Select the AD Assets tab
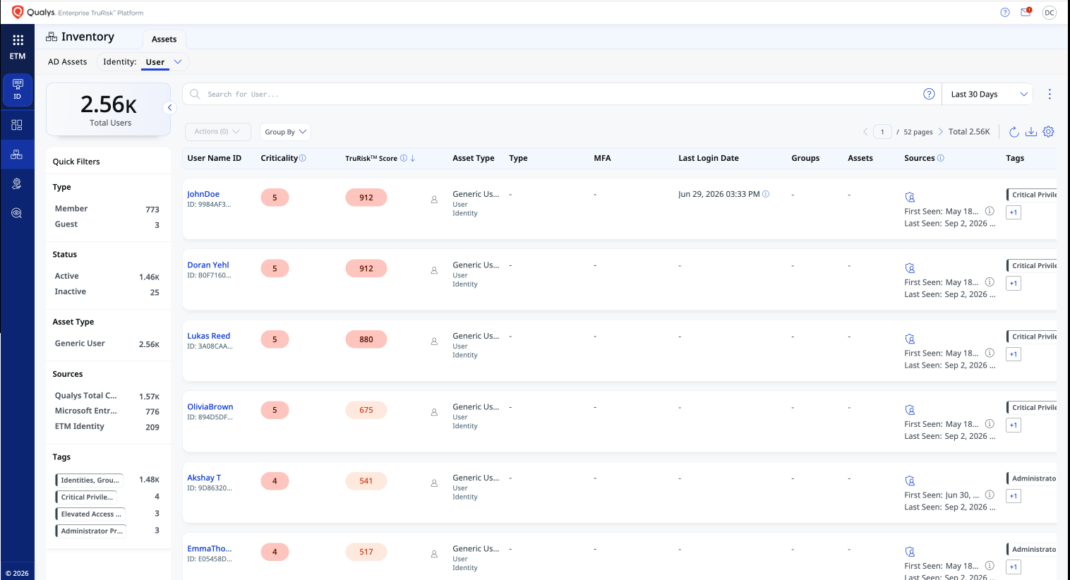Viewport: 1070px width, 580px height. click(68, 62)
